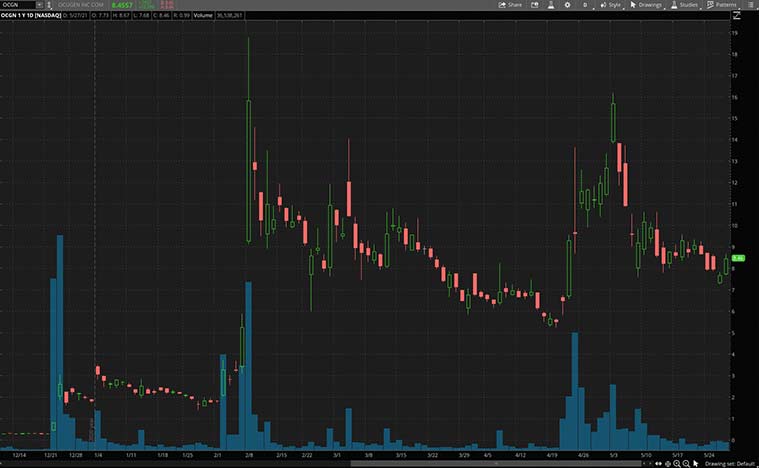Click the price axis toggle icon at right
Viewport: 759px width, 468px height.
(x=737, y=16)
